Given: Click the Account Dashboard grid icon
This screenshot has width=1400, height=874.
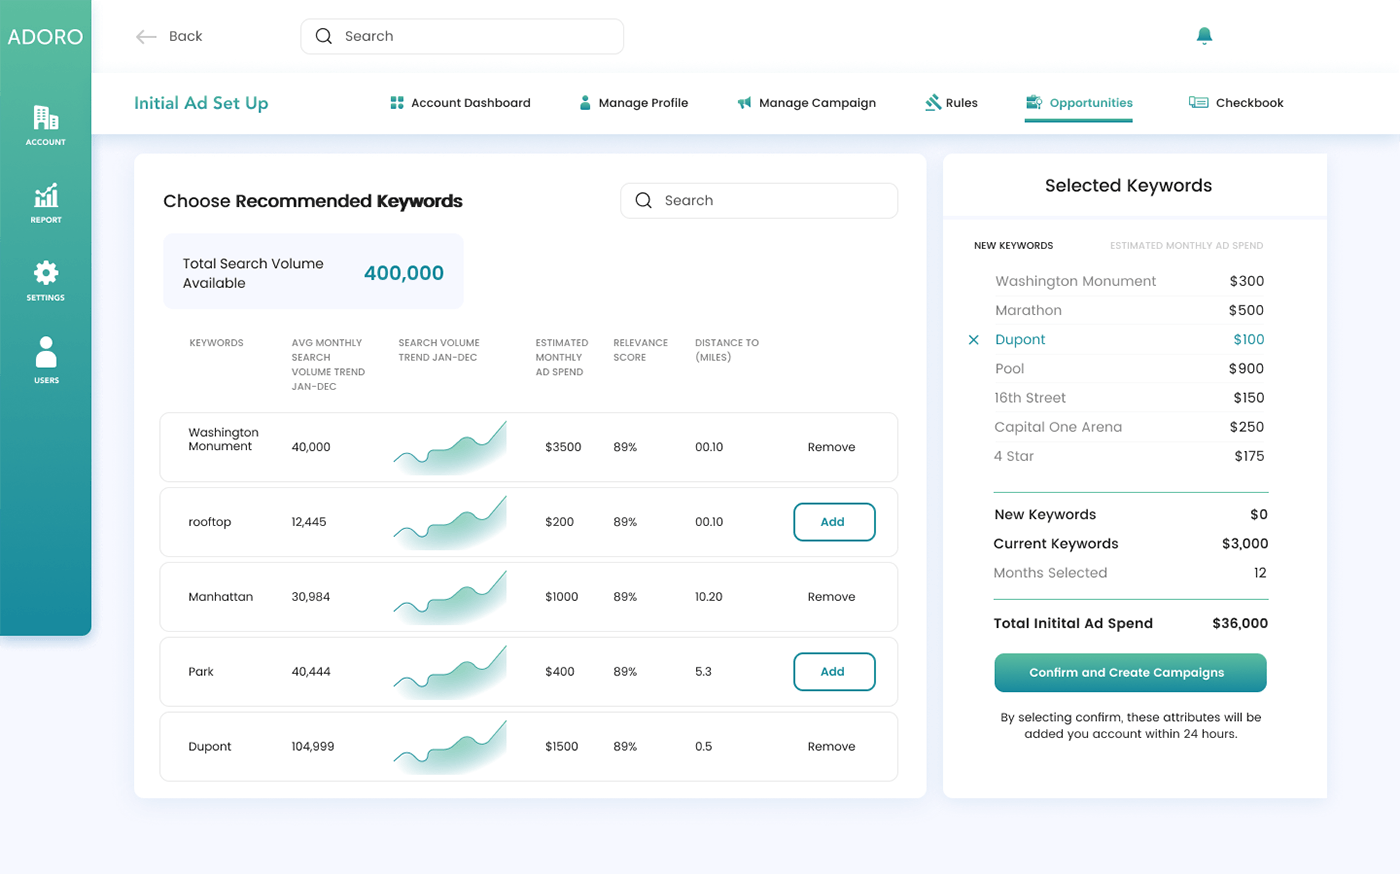Looking at the screenshot, I should click(397, 103).
